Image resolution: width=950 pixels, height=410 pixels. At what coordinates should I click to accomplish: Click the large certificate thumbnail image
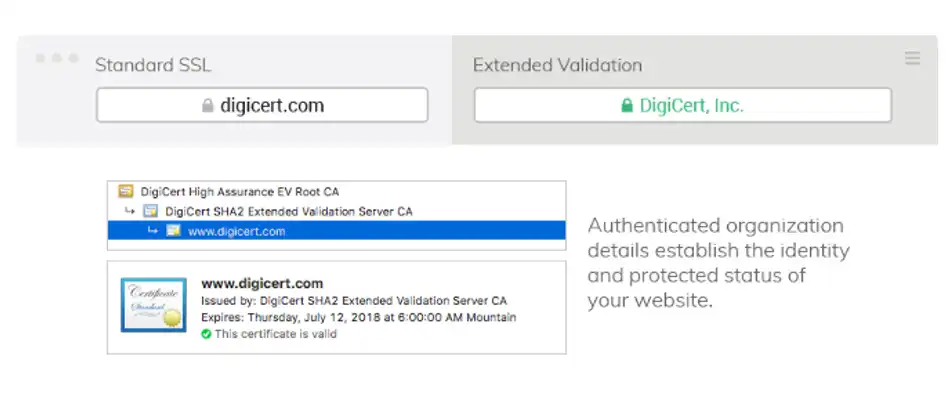click(x=153, y=305)
